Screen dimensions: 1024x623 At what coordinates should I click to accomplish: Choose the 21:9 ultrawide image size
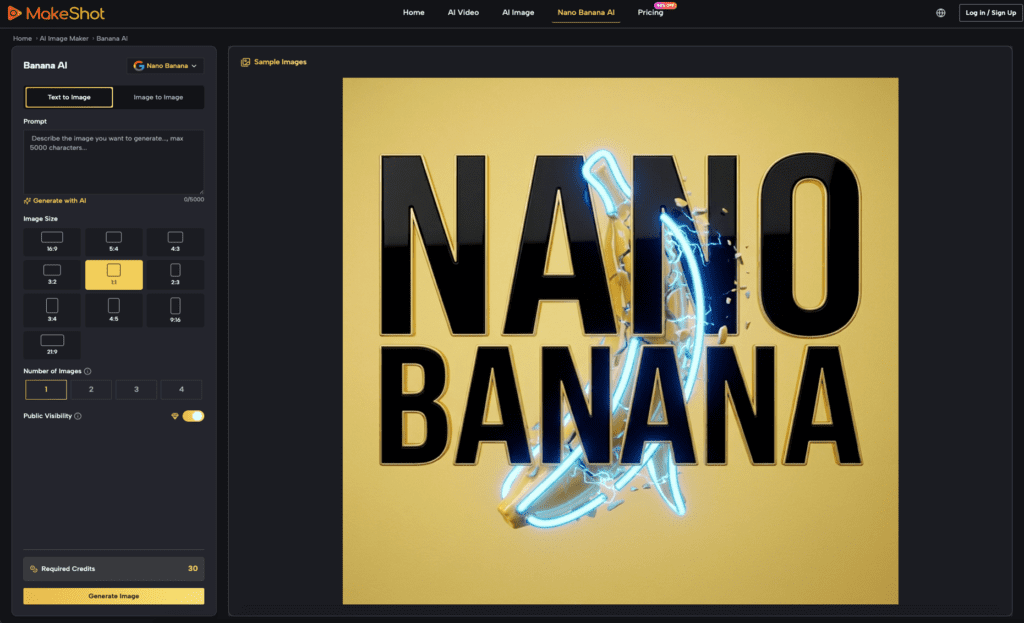[51, 345]
